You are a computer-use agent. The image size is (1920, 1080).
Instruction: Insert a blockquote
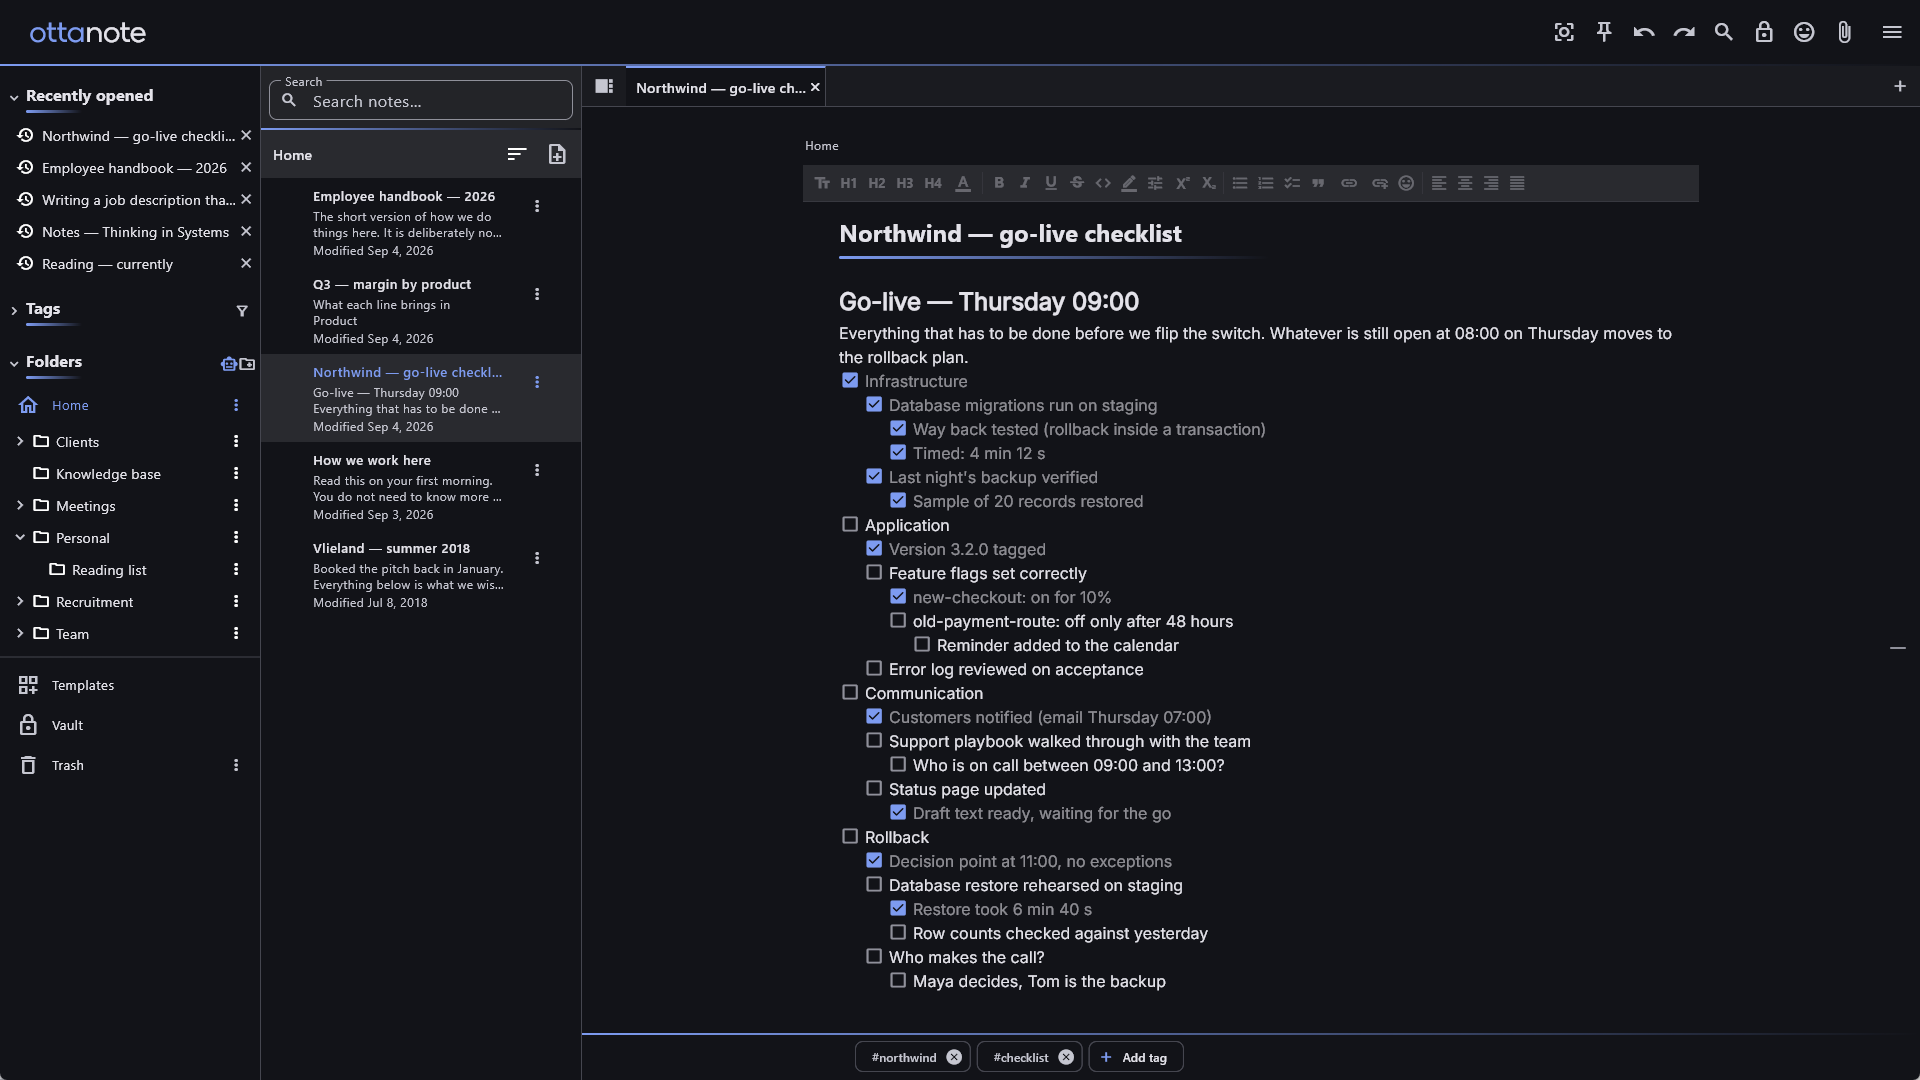point(1318,183)
